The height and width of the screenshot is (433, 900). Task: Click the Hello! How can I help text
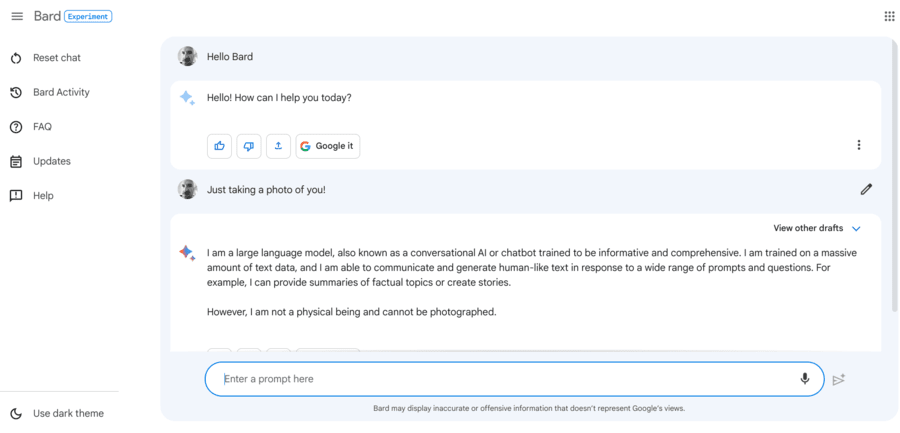click(x=279, y=98)
